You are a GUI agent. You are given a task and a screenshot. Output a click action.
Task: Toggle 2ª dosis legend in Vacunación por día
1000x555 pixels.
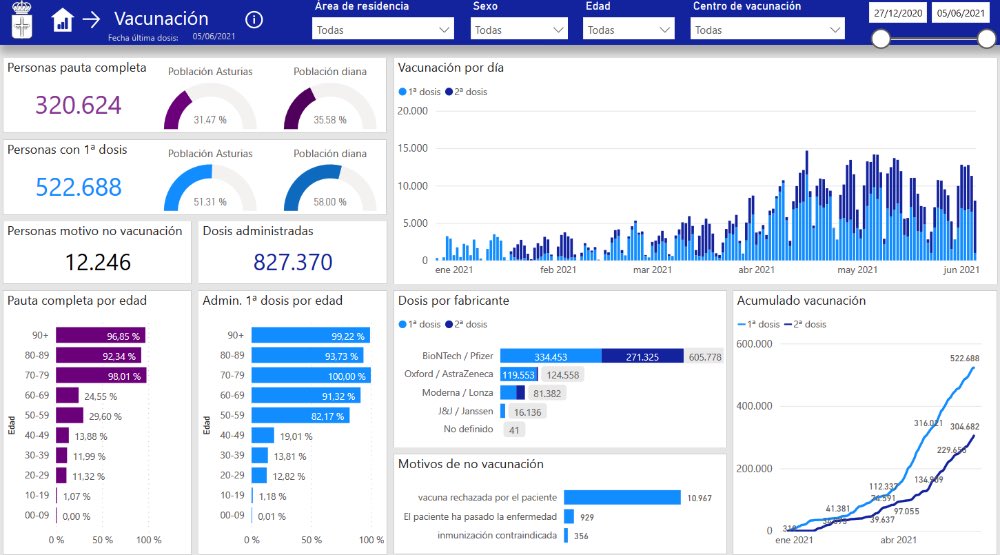point(466,91)
